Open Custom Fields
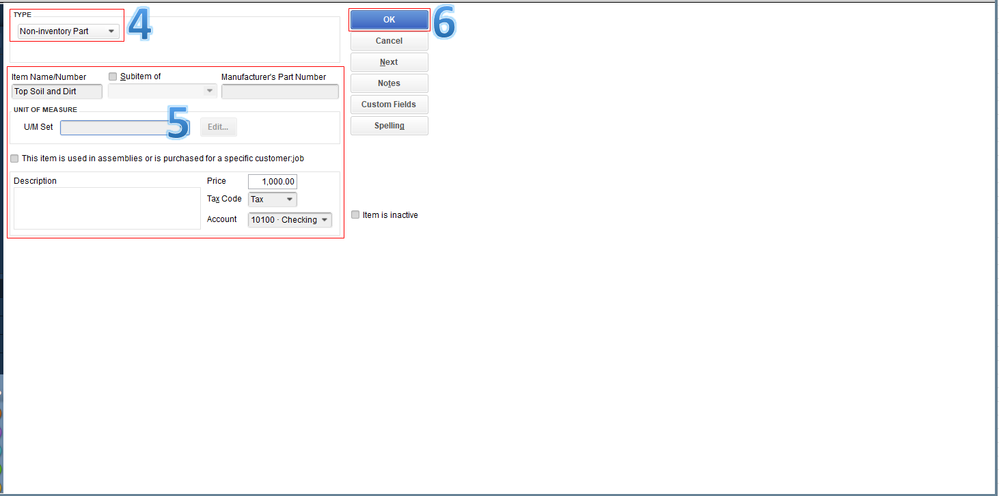Image resolution: width=999 pixels, height=496 pixels. click(x=389, y=104)
